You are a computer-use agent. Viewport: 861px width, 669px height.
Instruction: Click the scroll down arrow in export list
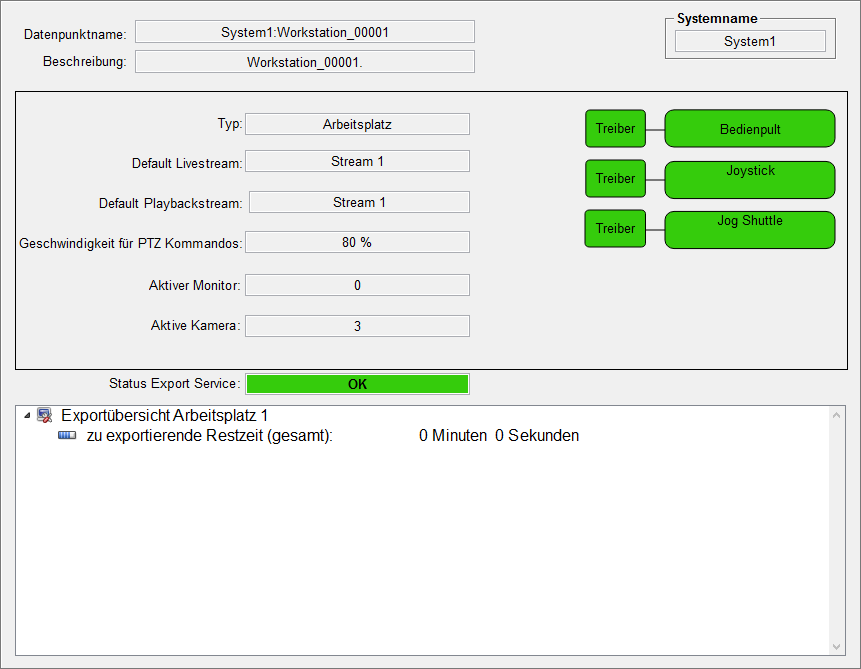pos(836,646)
